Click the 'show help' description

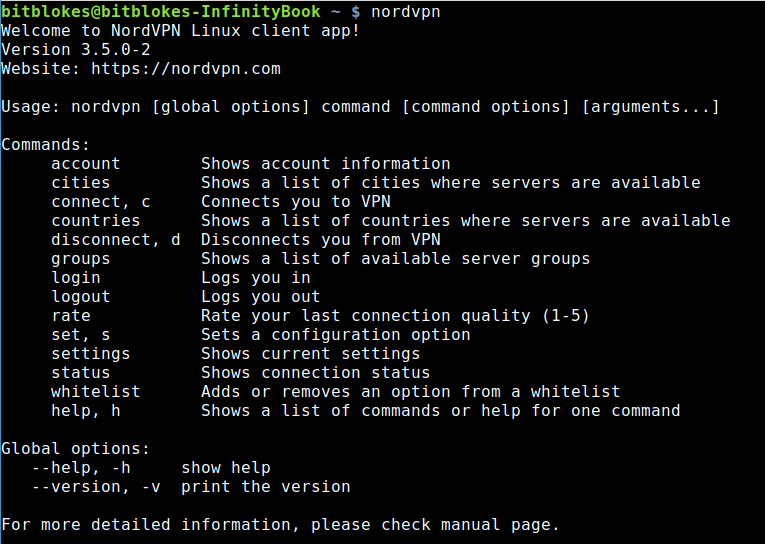[226, 468]
